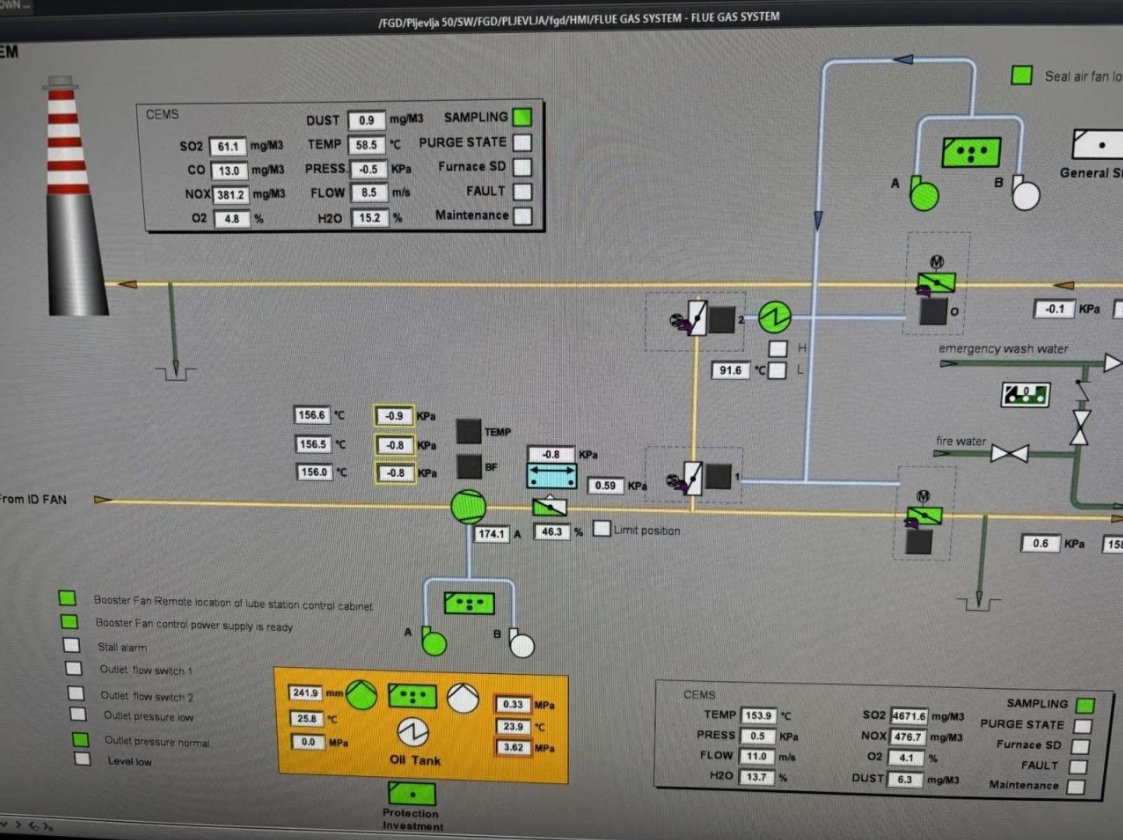Select seal air fan A
The width and height of the screenshot is (1123, 840).
pos(925,194)
